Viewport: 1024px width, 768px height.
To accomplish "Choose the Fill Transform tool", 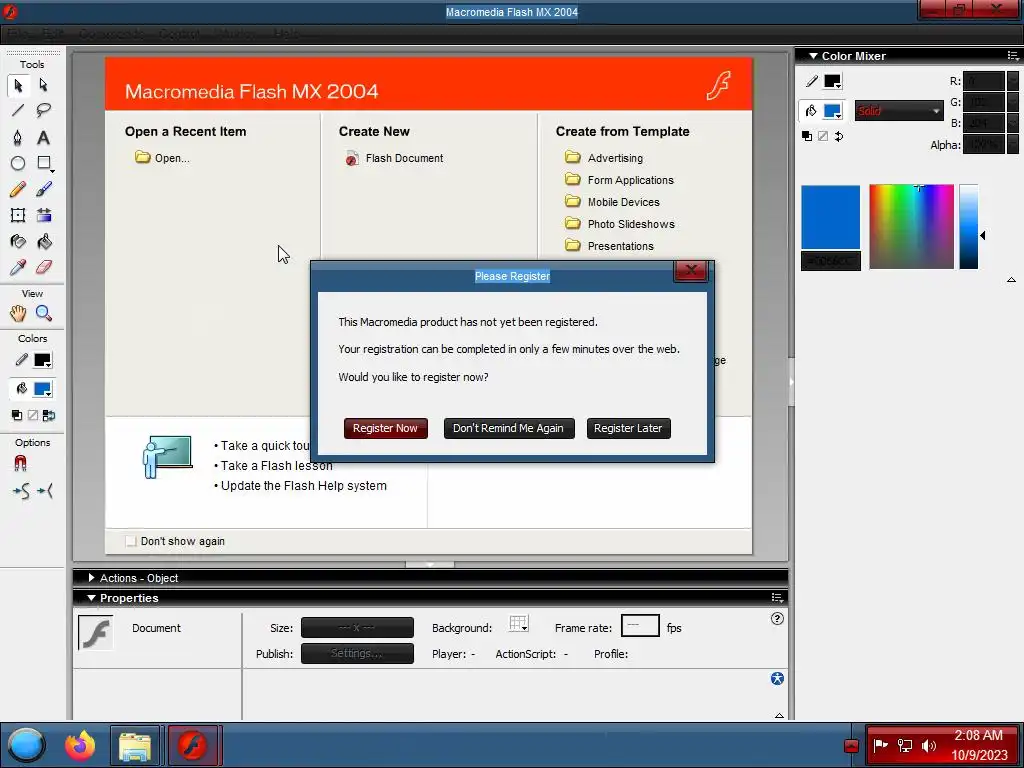I will point(44,216).
